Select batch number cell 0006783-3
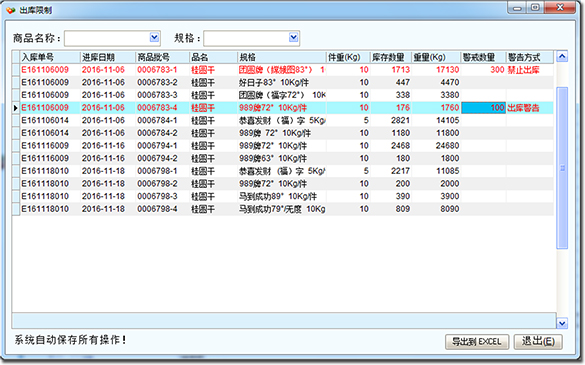Viewport: 585px width, 365px height. coord(162,95)
